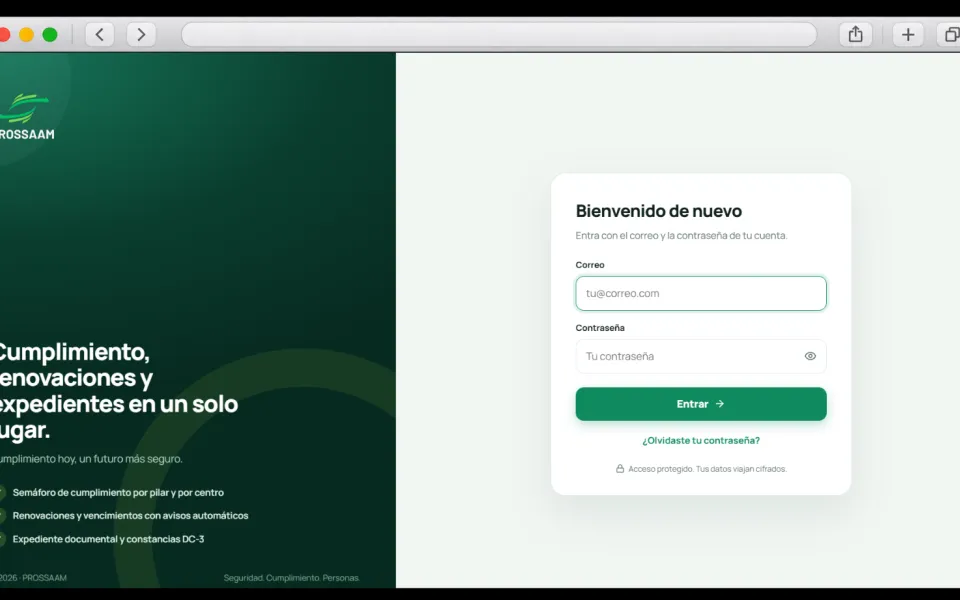Focus the Correo email field
The height and width of the screenshot is (600, 960).
pos(701,293)
